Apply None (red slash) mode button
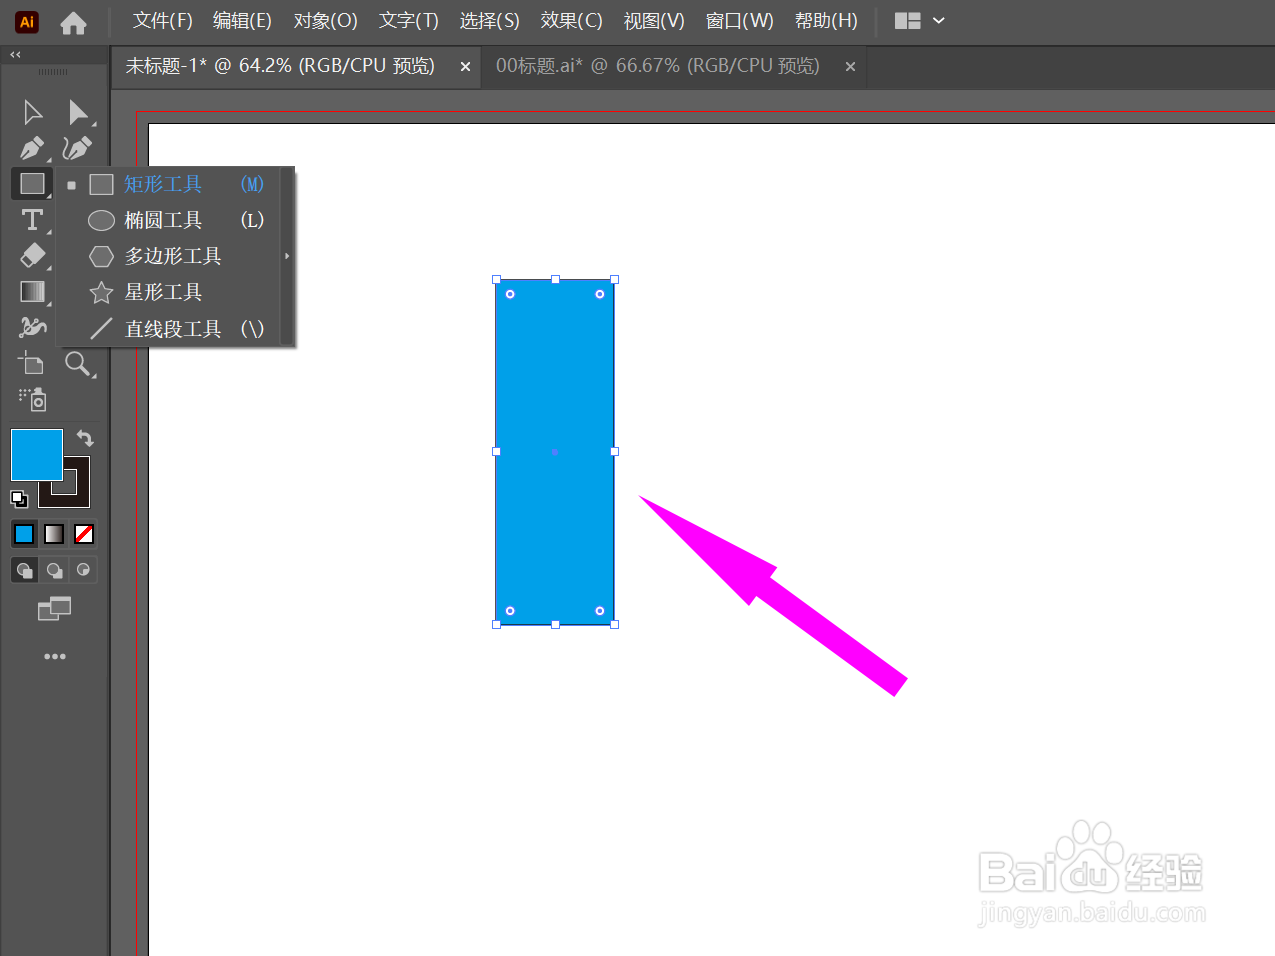 (x=84, y=534)
